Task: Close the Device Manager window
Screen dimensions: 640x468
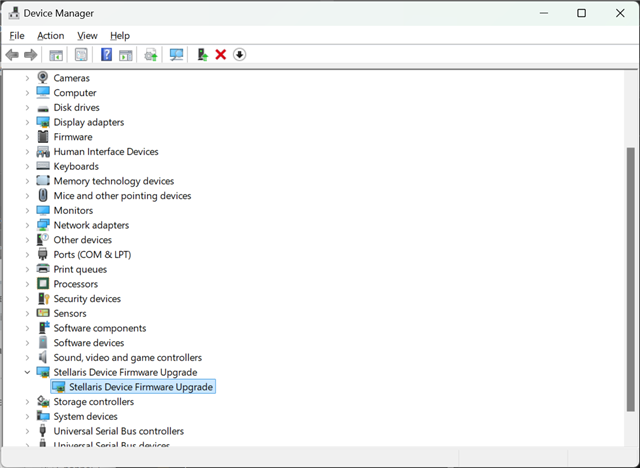Action: (620, 13)
